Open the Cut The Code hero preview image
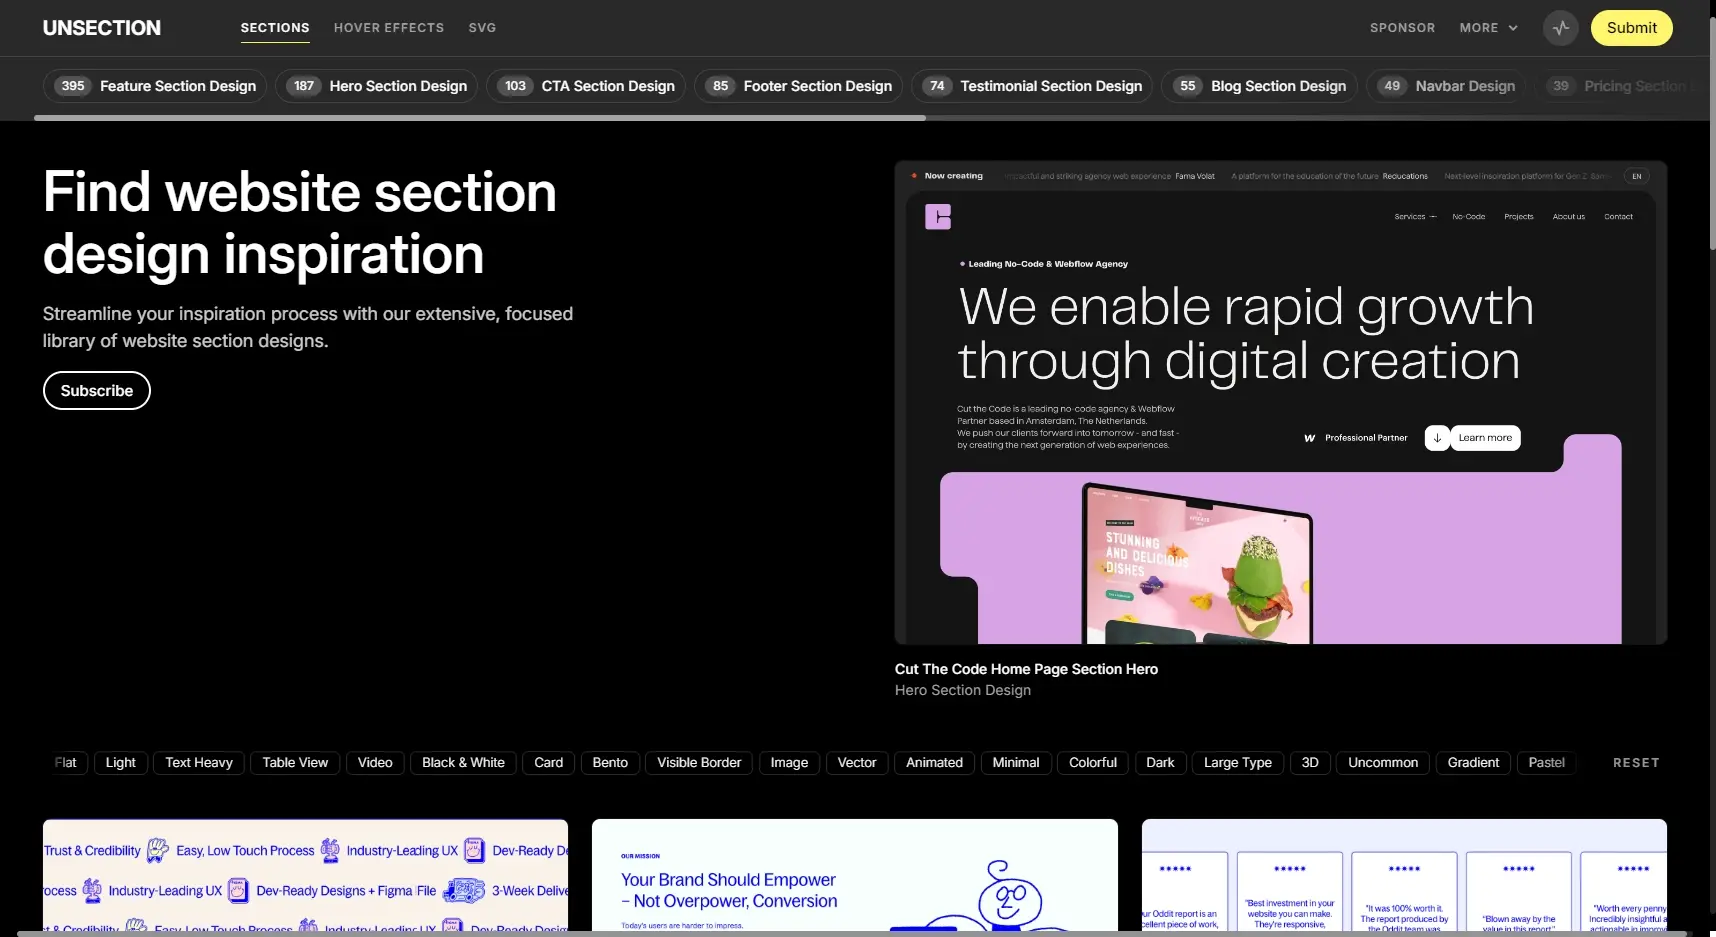Image resolution: width=1716 pixels, height=937 pixels. tap(1281, 402)
